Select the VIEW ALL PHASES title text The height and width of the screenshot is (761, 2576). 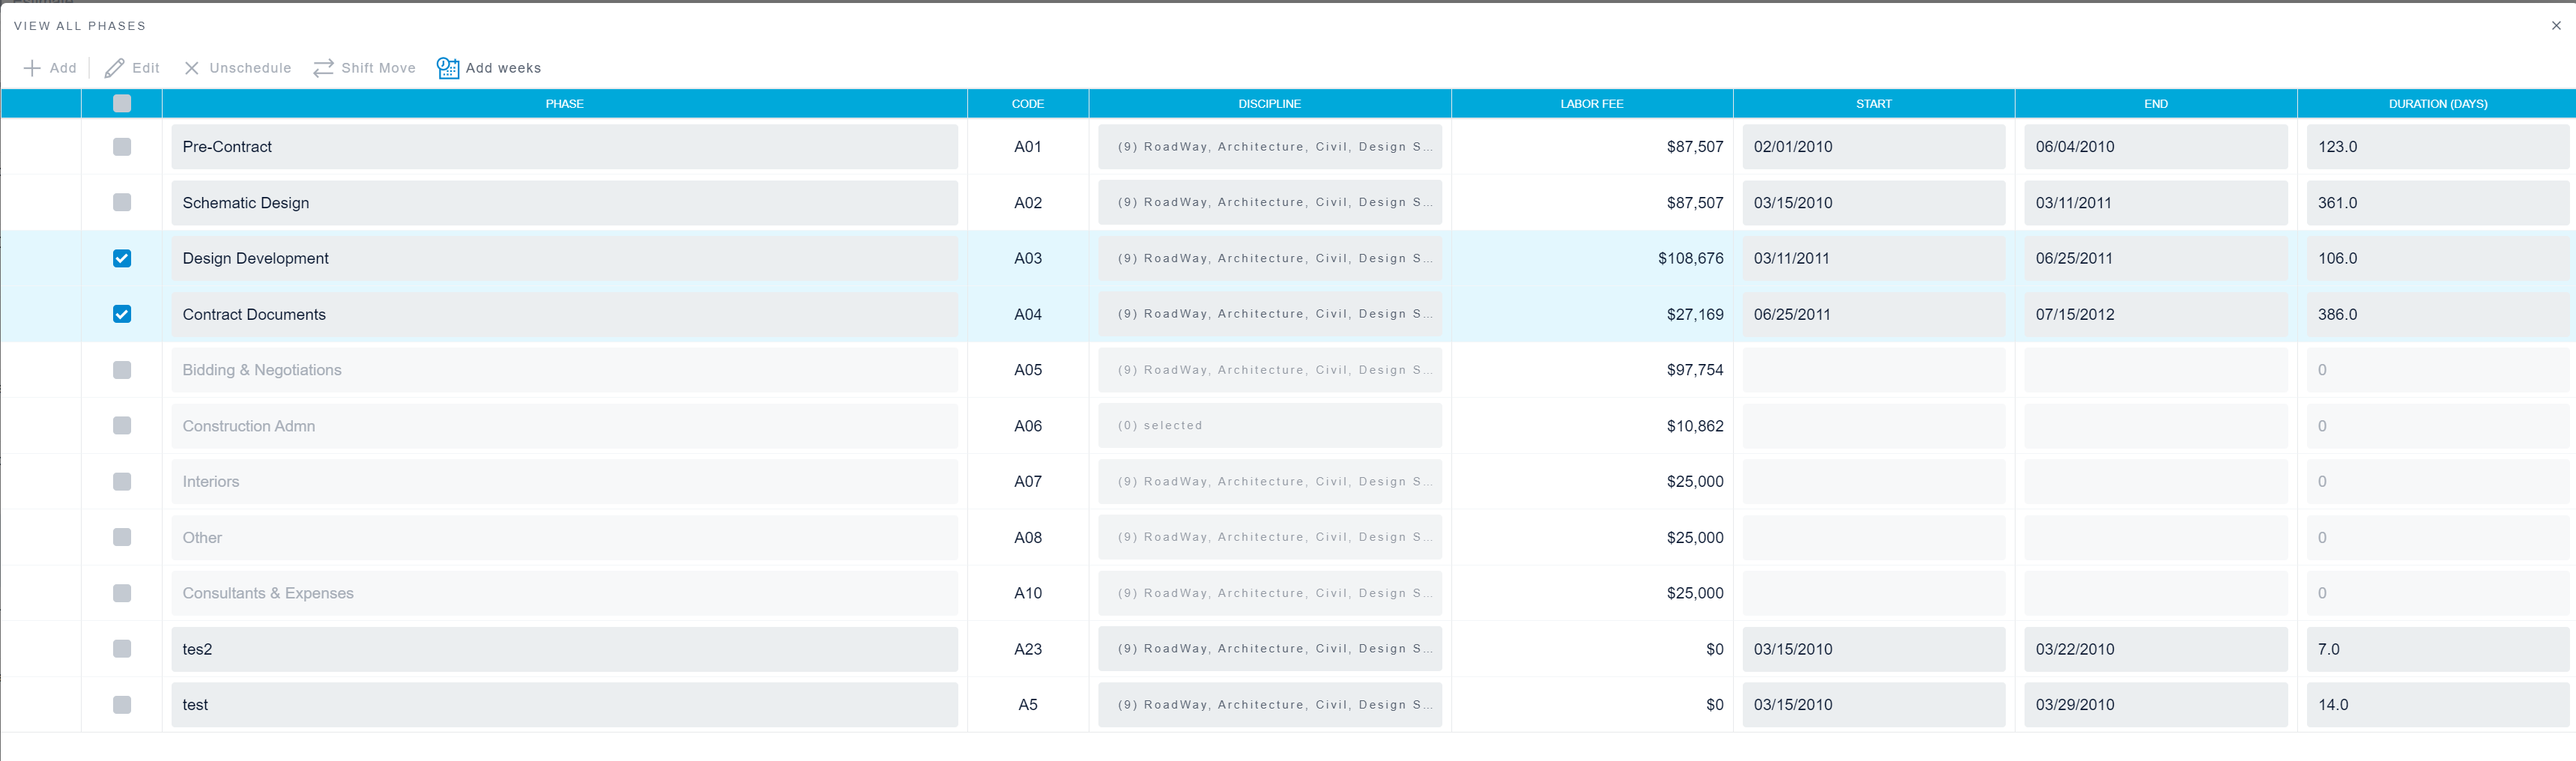(79, 25)
